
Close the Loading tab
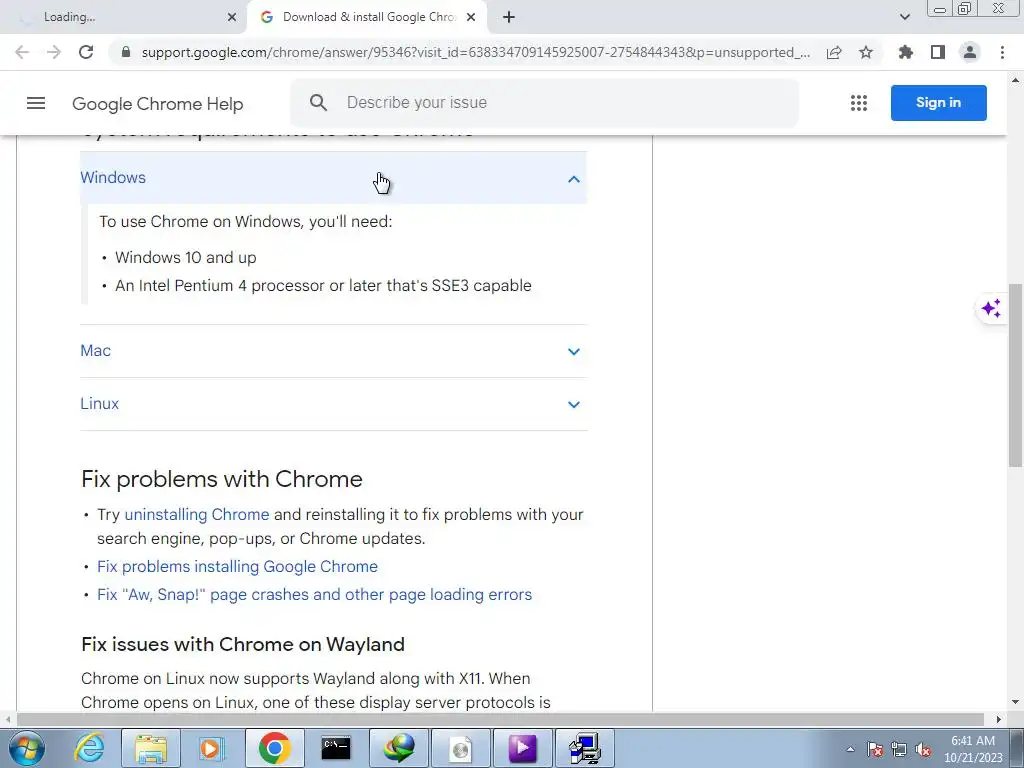click(232, 17)
